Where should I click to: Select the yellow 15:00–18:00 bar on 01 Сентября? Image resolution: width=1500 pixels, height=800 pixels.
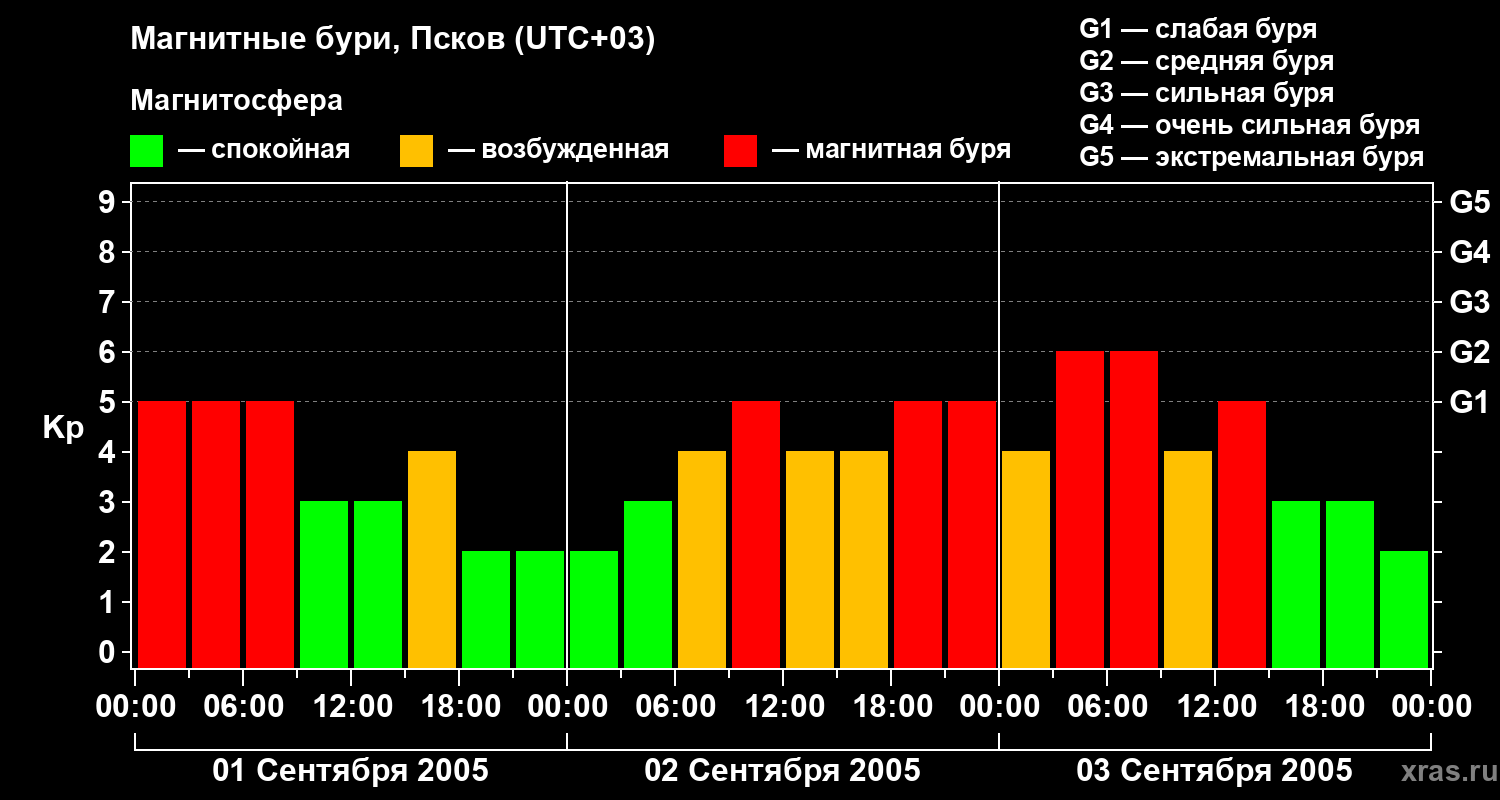point(432,559)
